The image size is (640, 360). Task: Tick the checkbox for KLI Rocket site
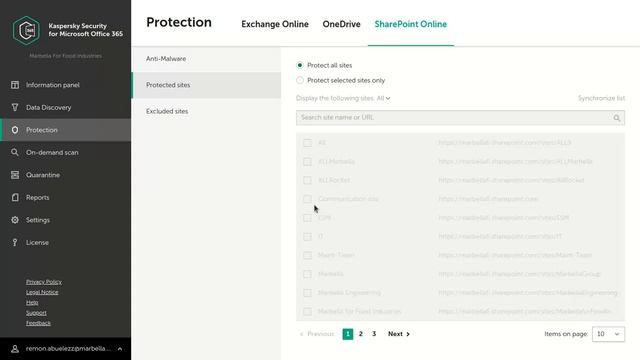tap(307, 180)
